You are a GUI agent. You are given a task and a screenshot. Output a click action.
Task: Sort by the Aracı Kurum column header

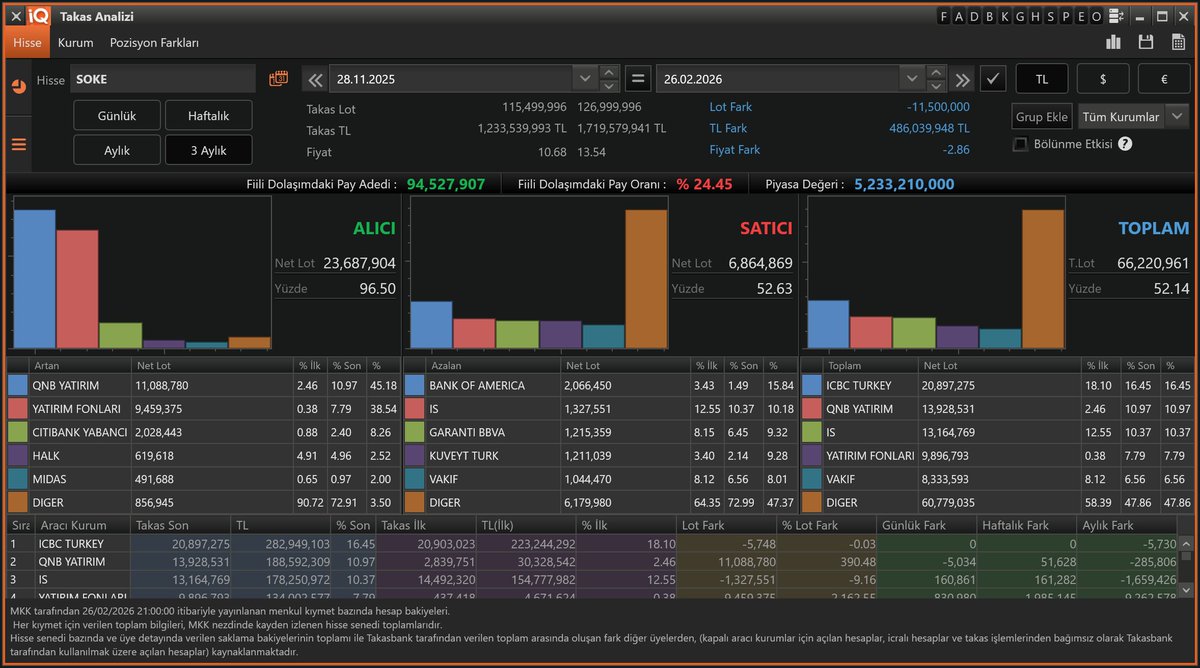tap(82, 525)
